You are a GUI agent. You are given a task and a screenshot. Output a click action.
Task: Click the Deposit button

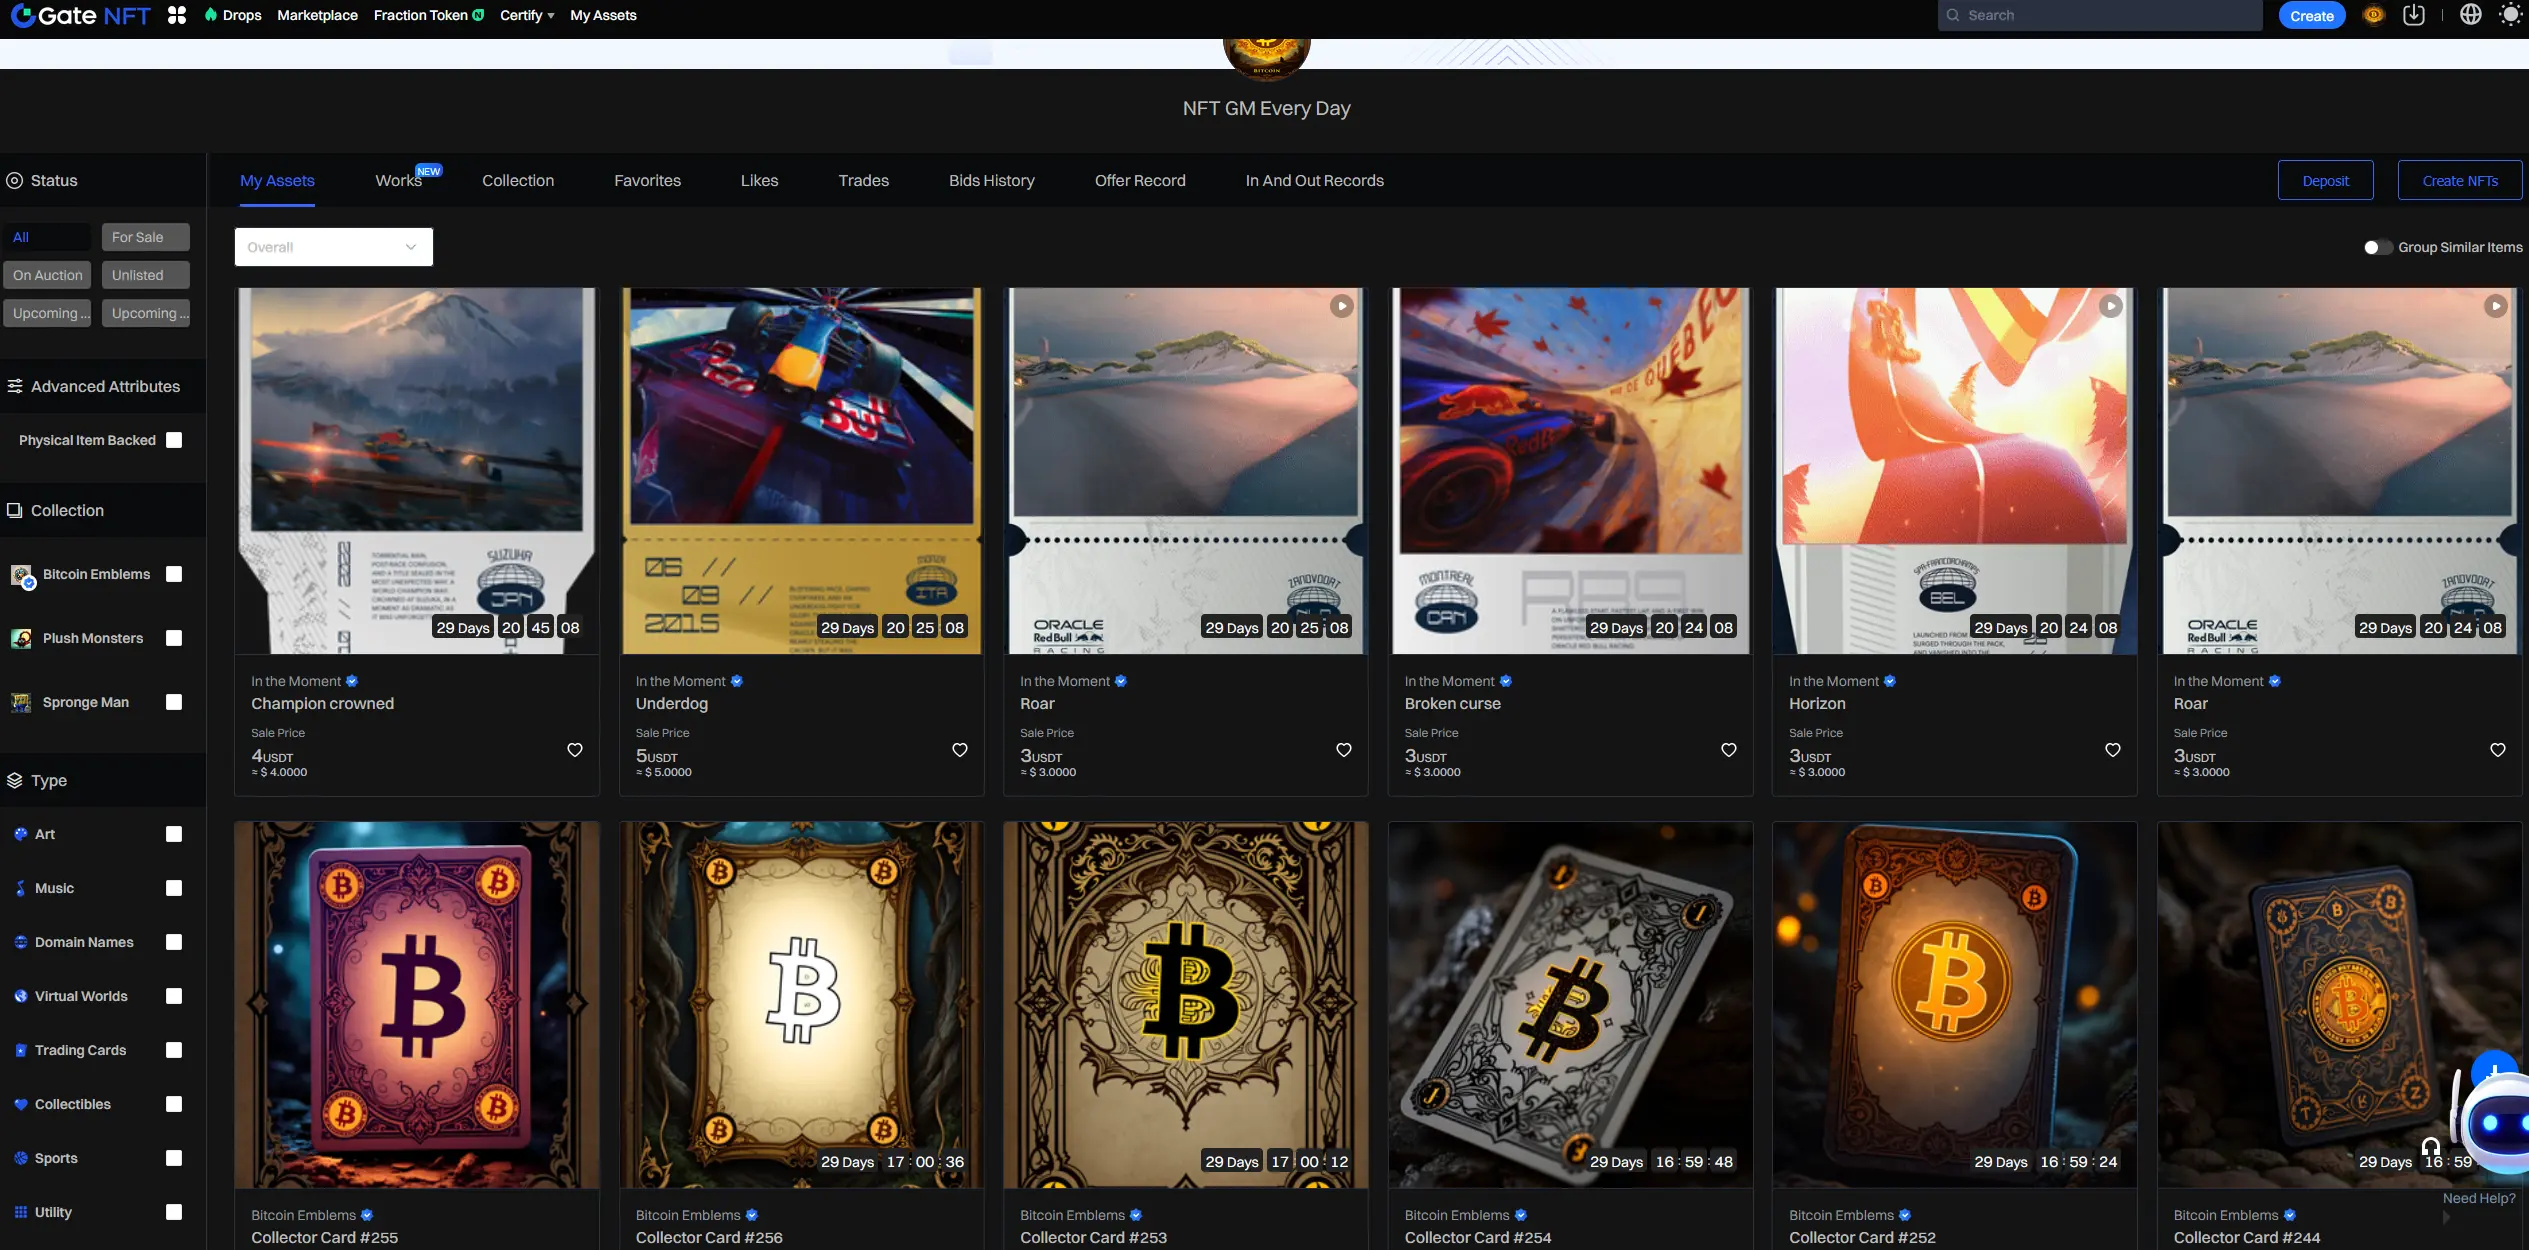point(2326,181)
